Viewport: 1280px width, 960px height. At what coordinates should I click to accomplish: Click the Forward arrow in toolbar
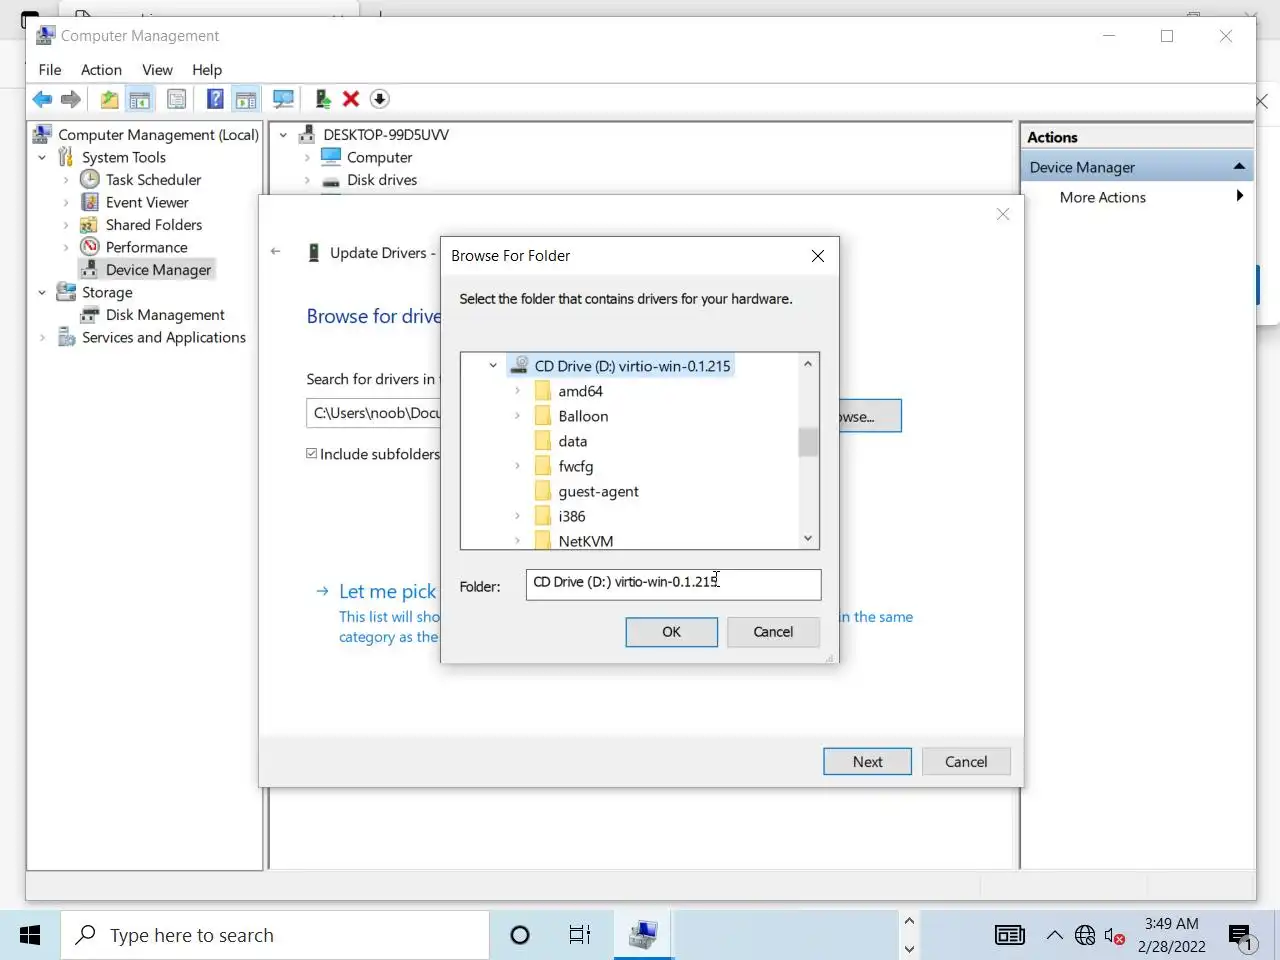[71, 99]
